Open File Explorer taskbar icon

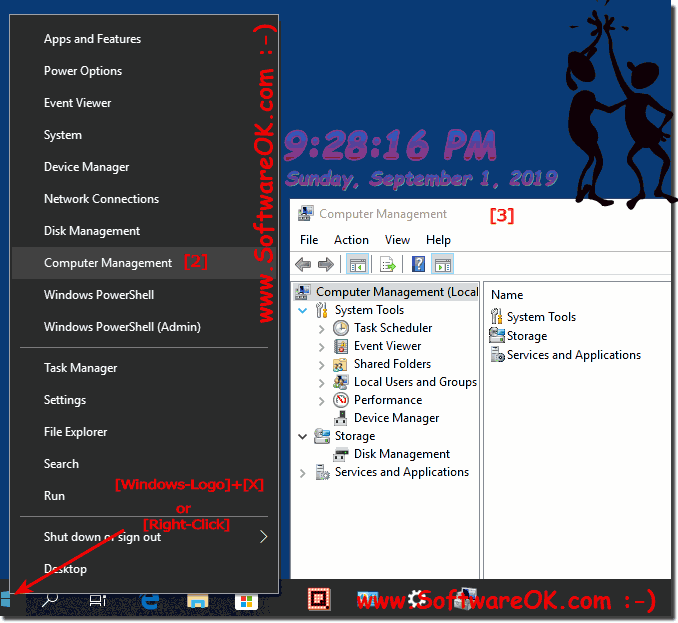pos(198,601)
